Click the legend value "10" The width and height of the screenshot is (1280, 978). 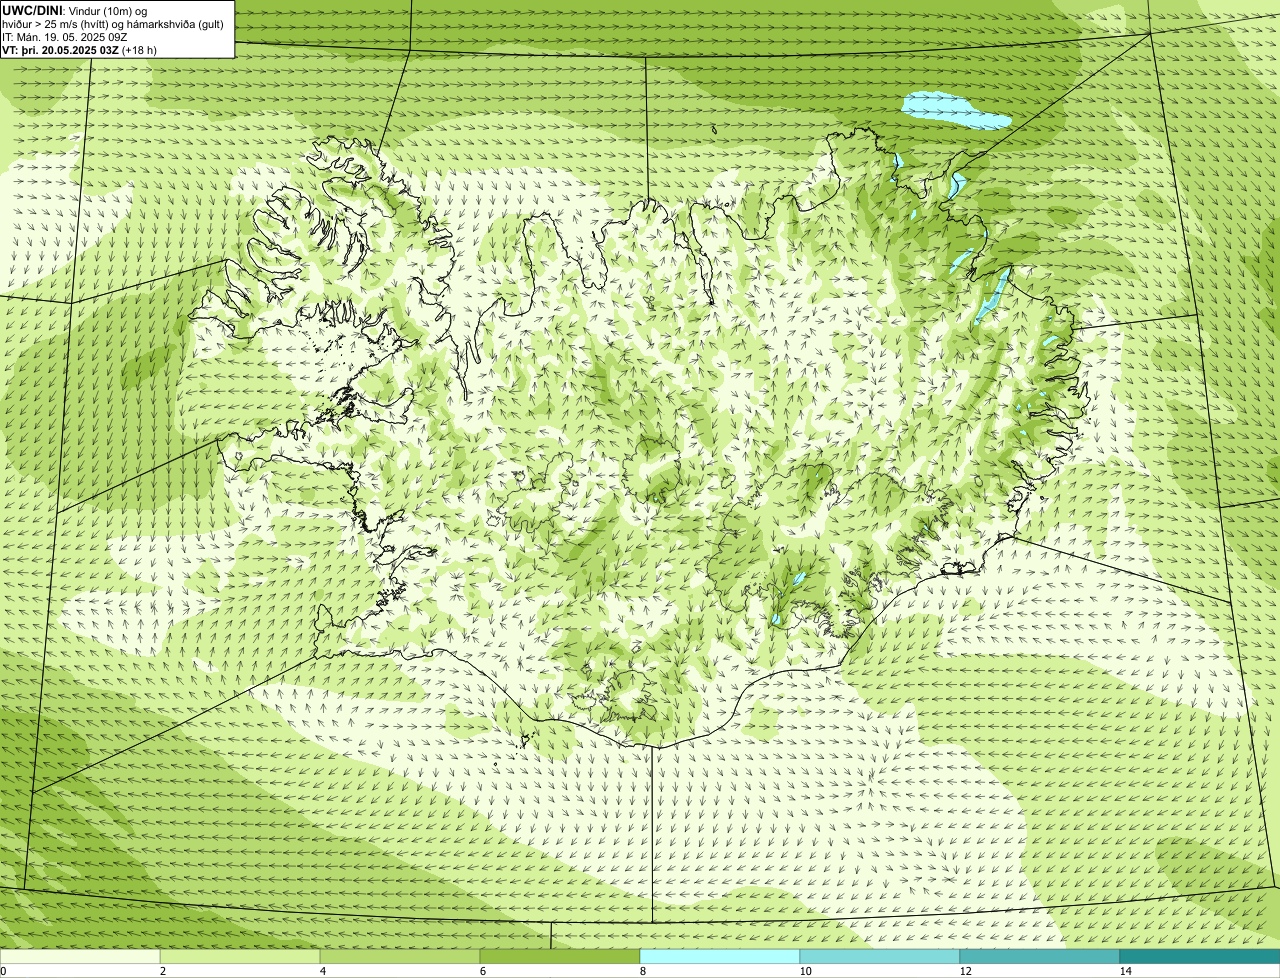[805, 971]
